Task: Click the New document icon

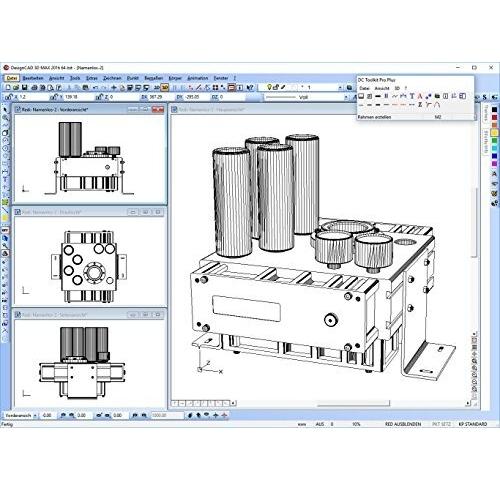Action: [x=8, y=88]
